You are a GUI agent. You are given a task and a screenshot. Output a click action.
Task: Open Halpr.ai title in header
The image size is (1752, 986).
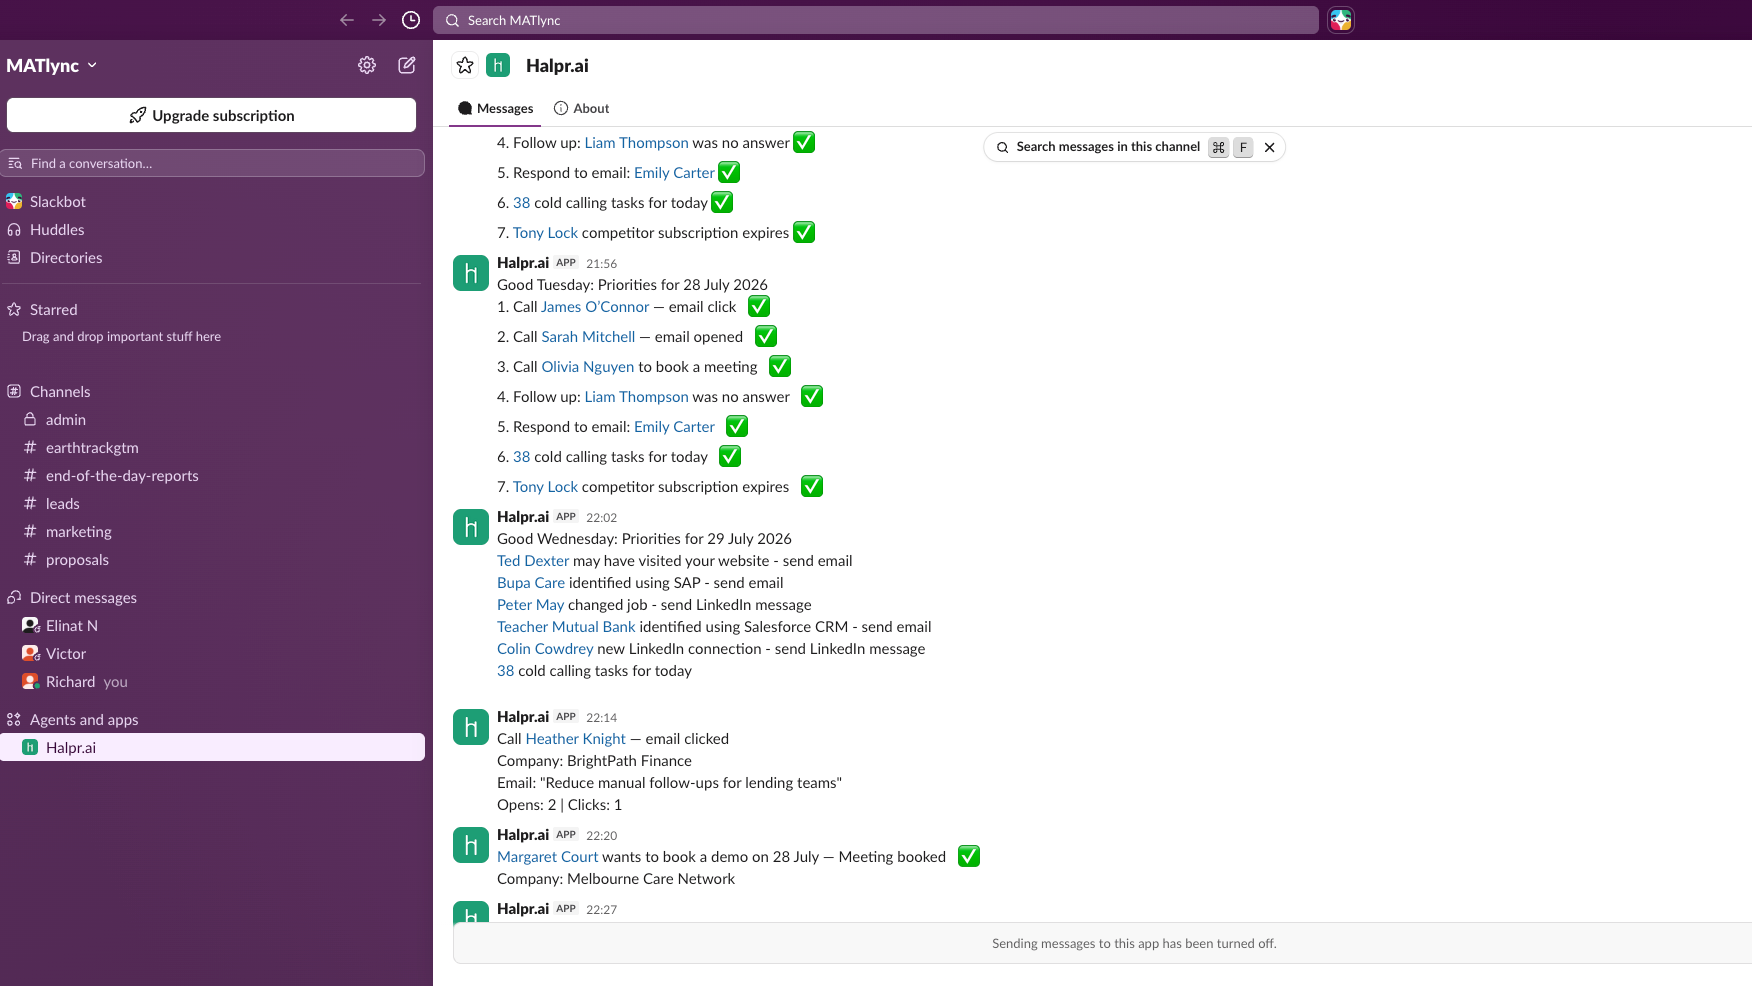[557, 66]
